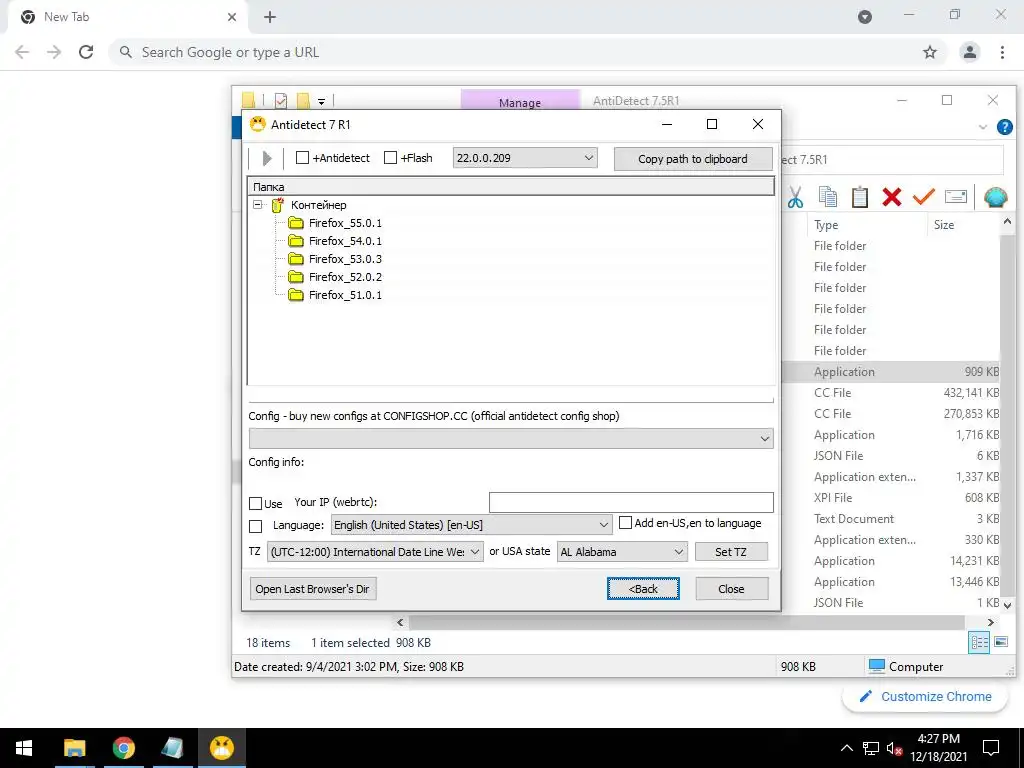The height and width of the screenshot is (768, 1024).
Task: Open the Config selection dropdown
Action: 511,438
